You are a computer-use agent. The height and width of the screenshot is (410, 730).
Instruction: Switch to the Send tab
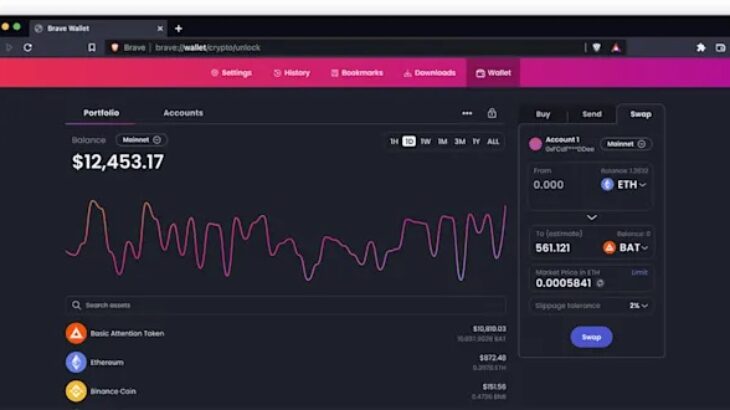[x=592, y=114]
